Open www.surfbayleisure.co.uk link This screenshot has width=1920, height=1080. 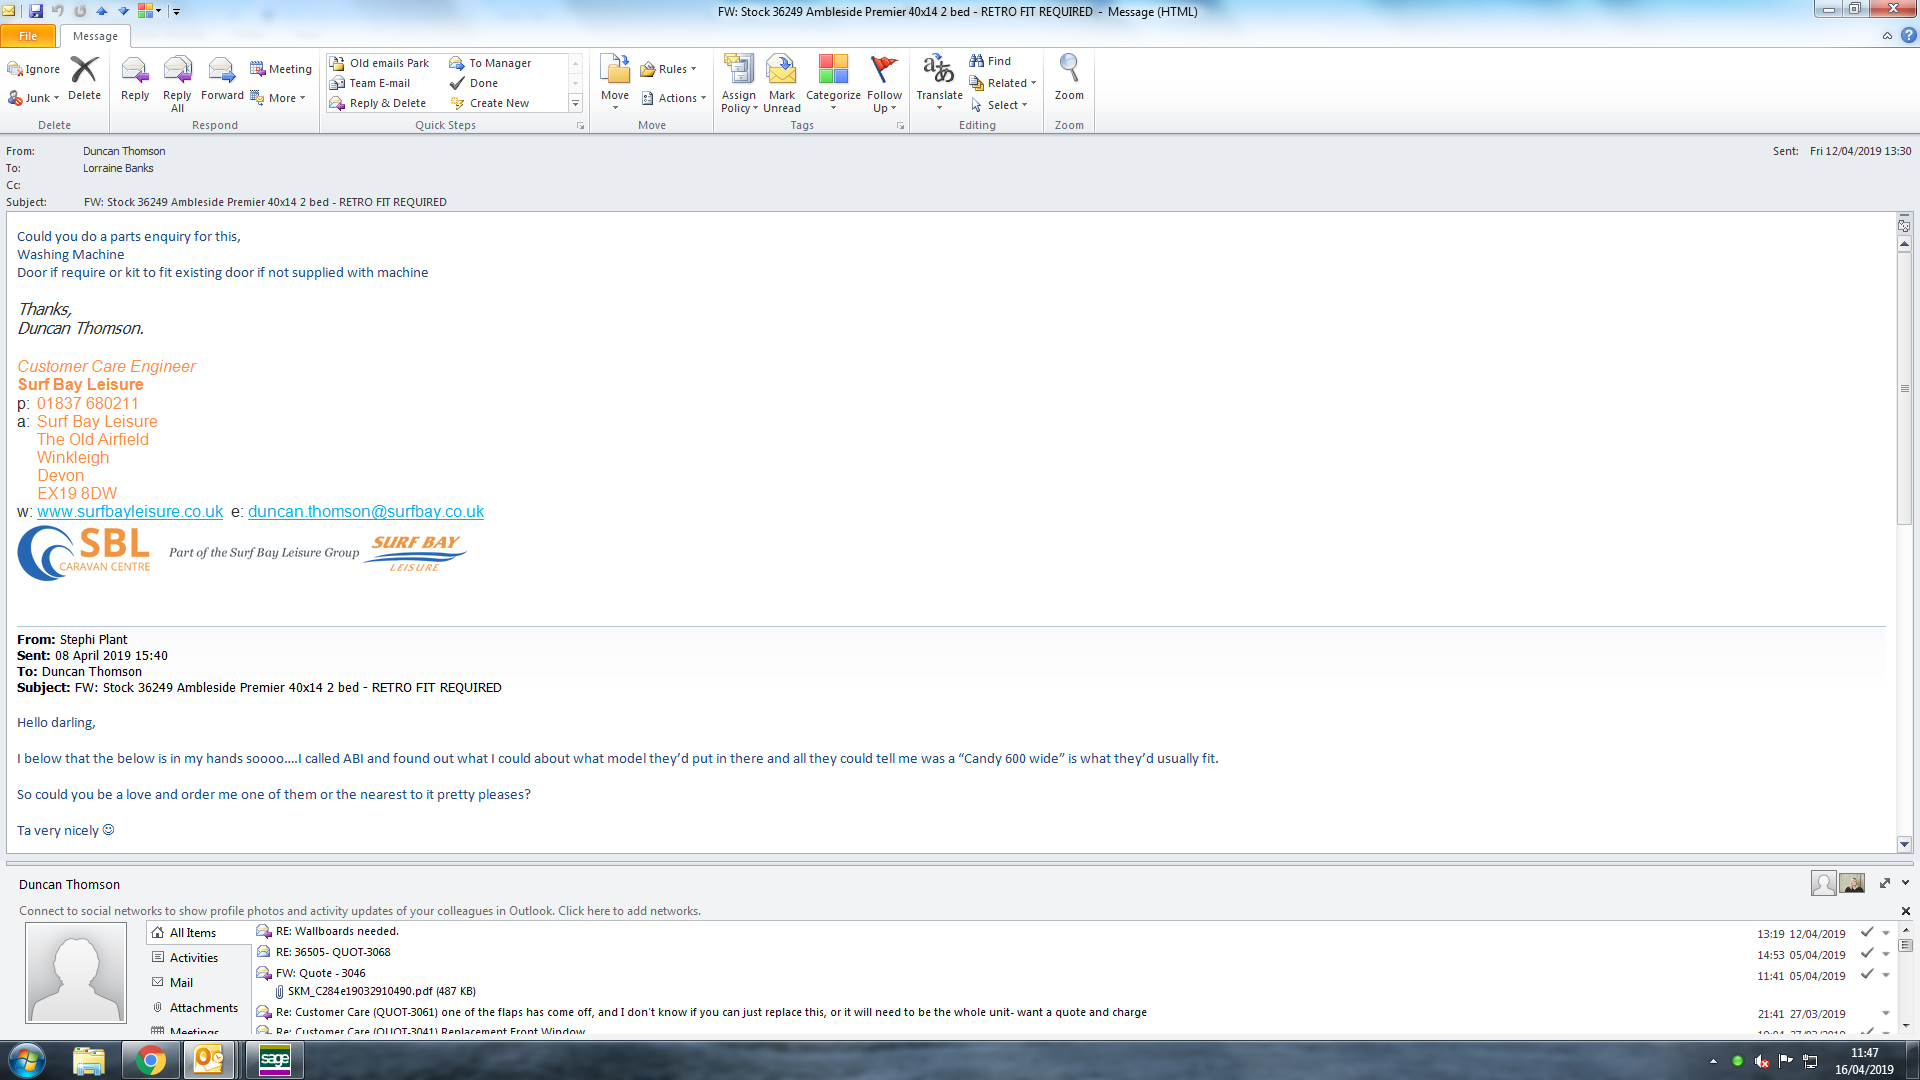(x=130, y=511)
